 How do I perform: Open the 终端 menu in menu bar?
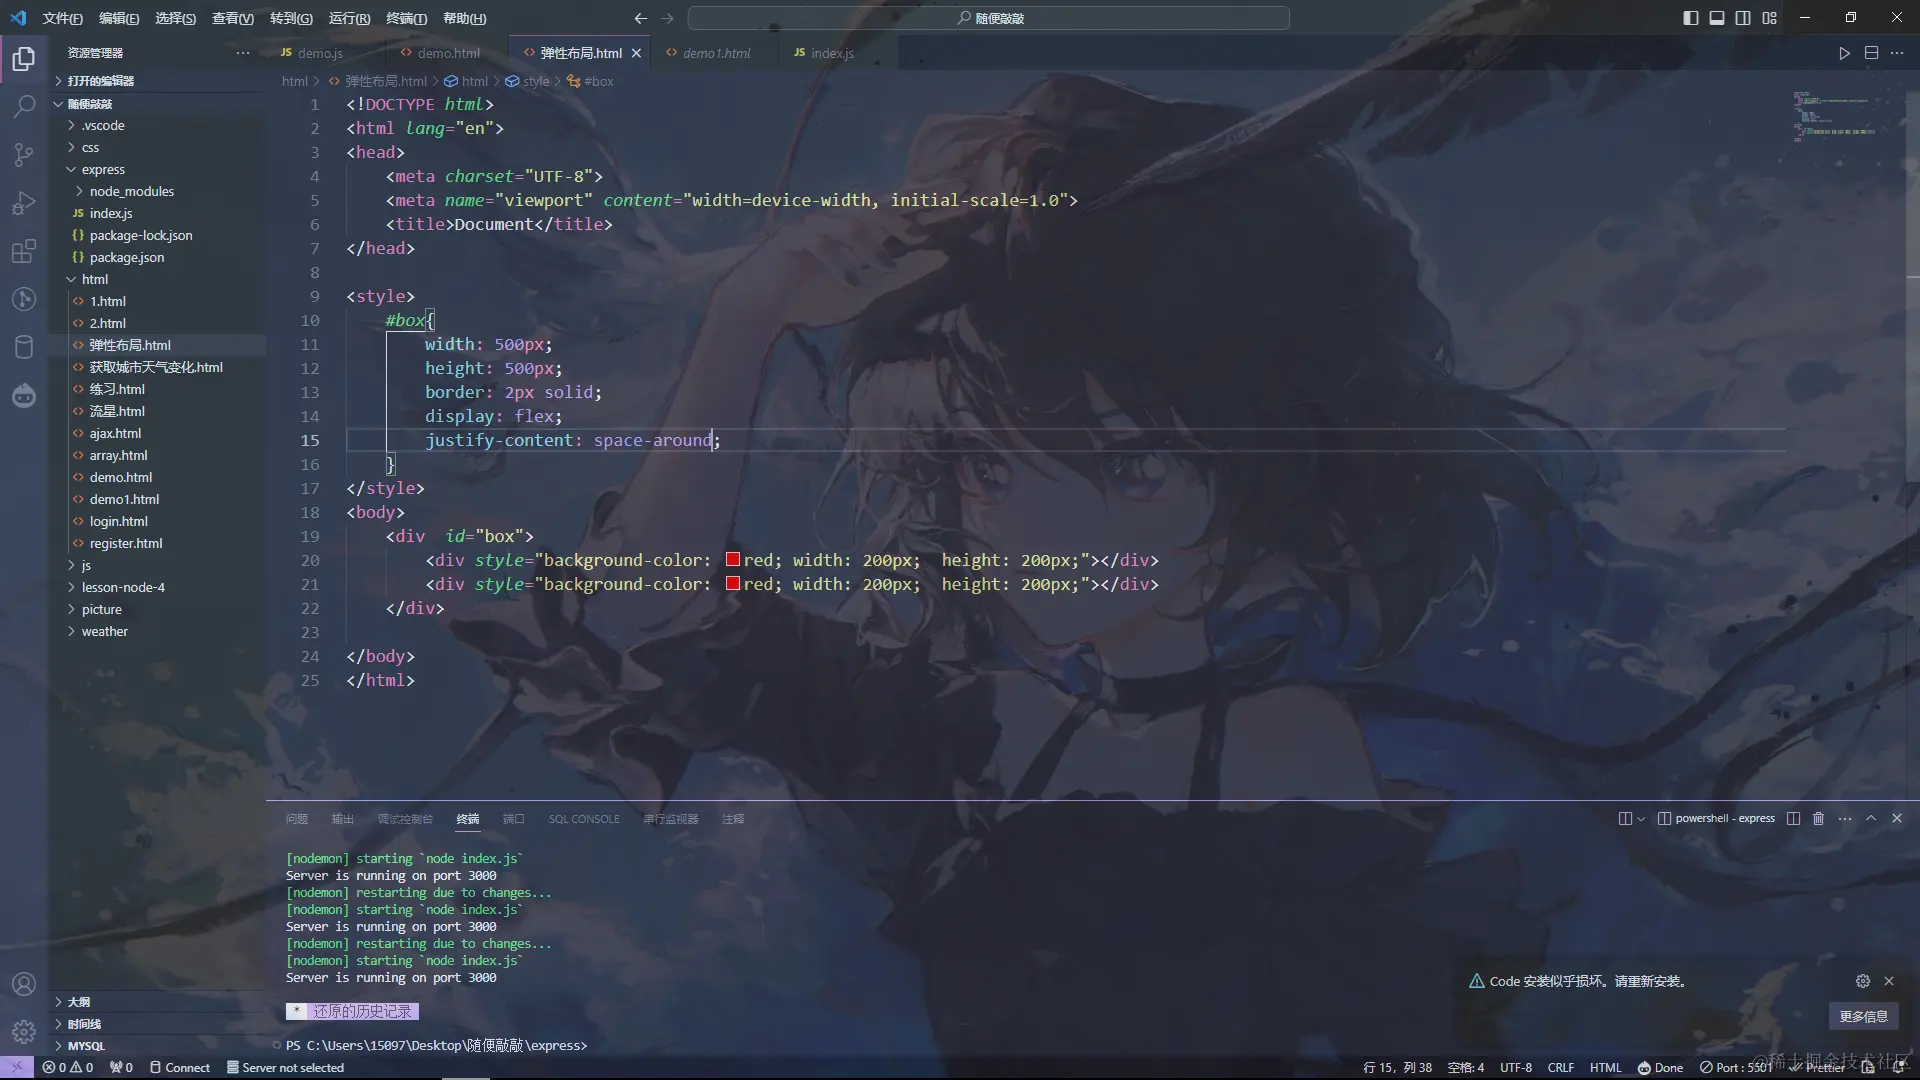pyautogui.click(x=406, y=18)
